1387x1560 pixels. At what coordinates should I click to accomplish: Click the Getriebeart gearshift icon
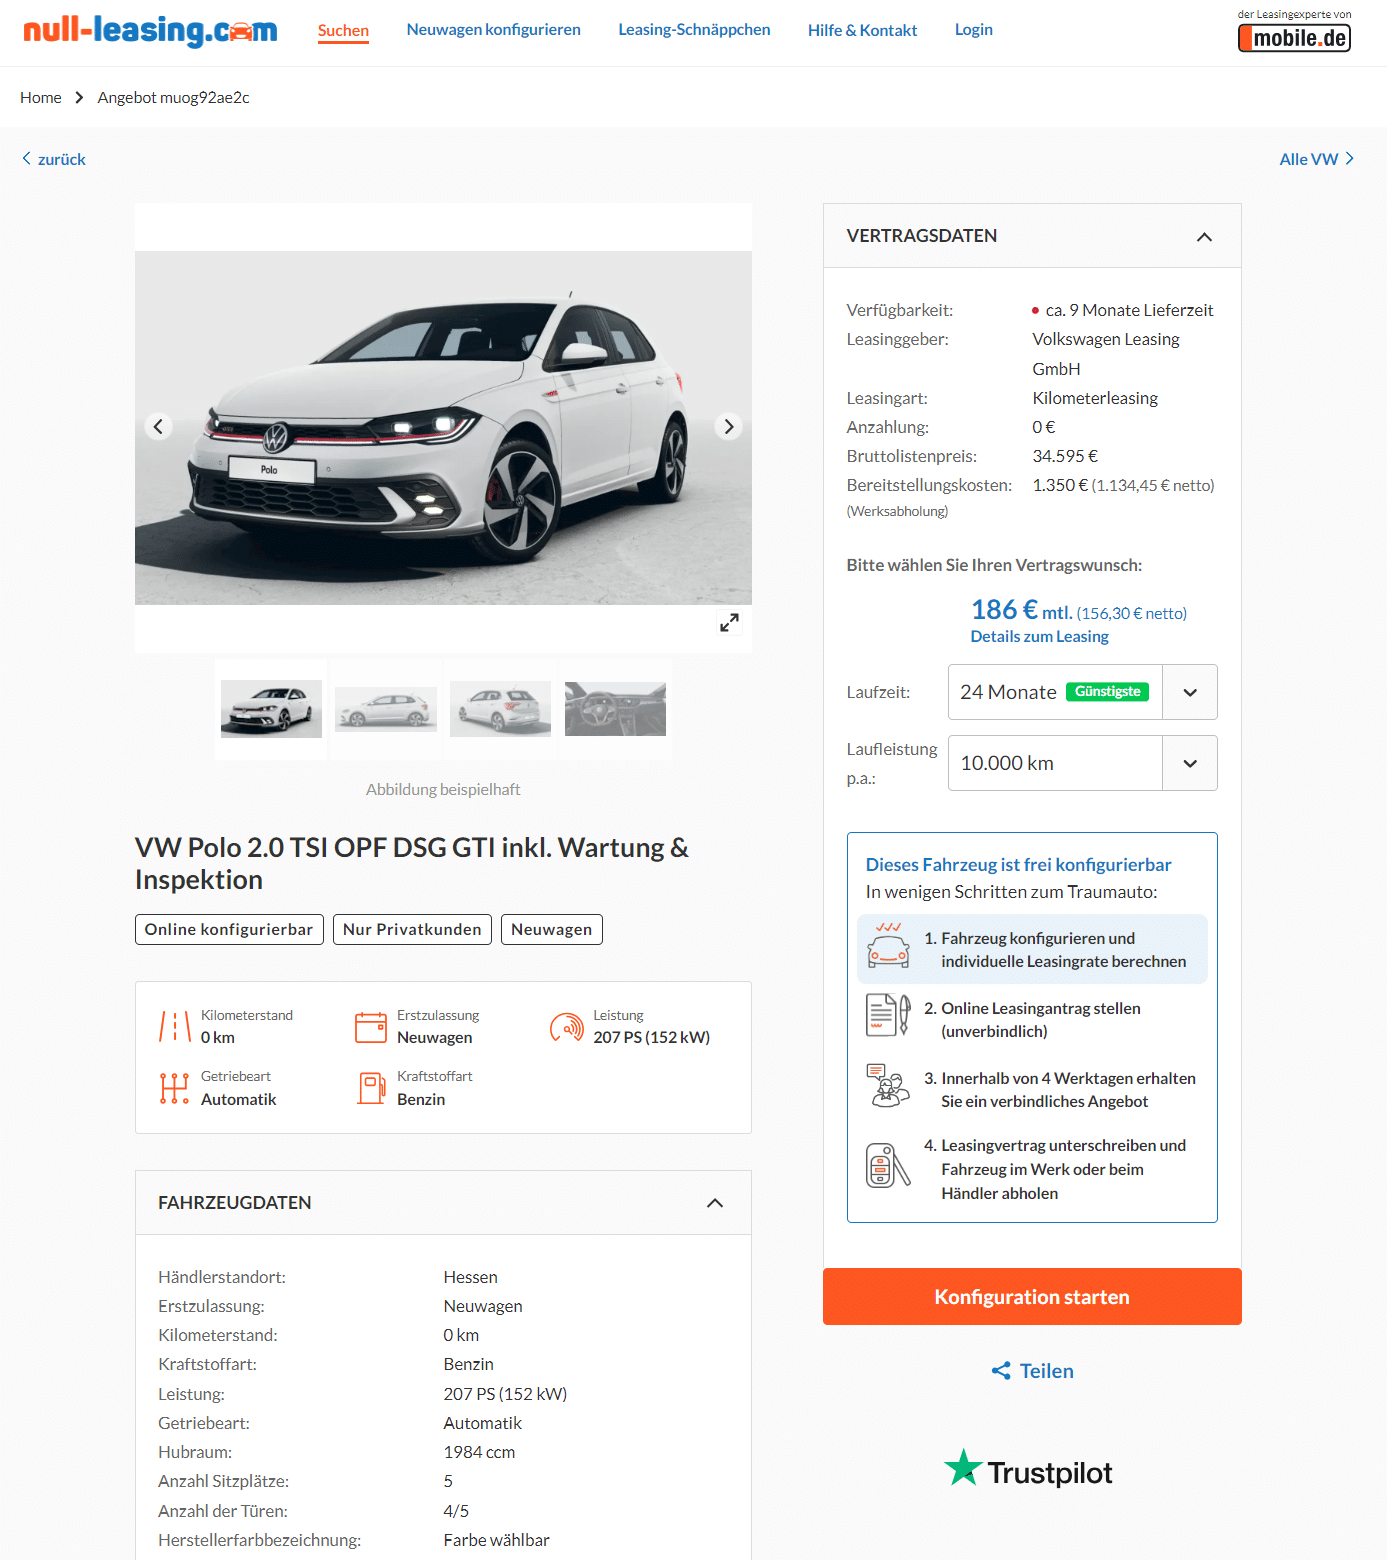pyautogui.click(x=174, y=1088)
